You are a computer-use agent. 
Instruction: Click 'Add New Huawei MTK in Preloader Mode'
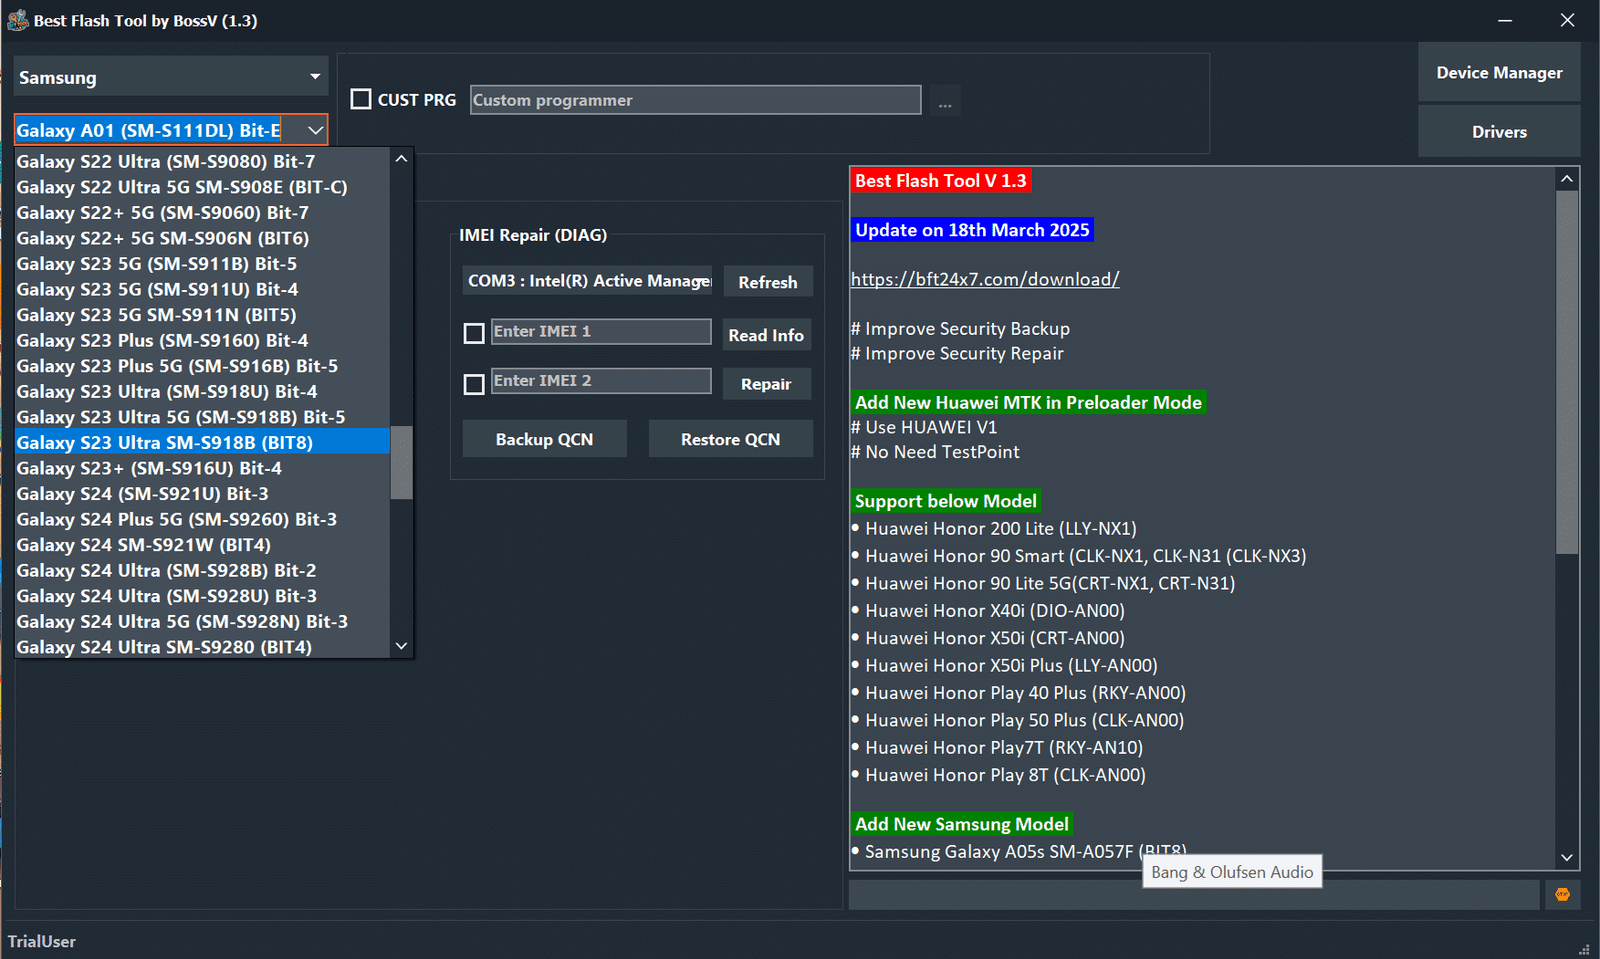(x=1028, y=402)
